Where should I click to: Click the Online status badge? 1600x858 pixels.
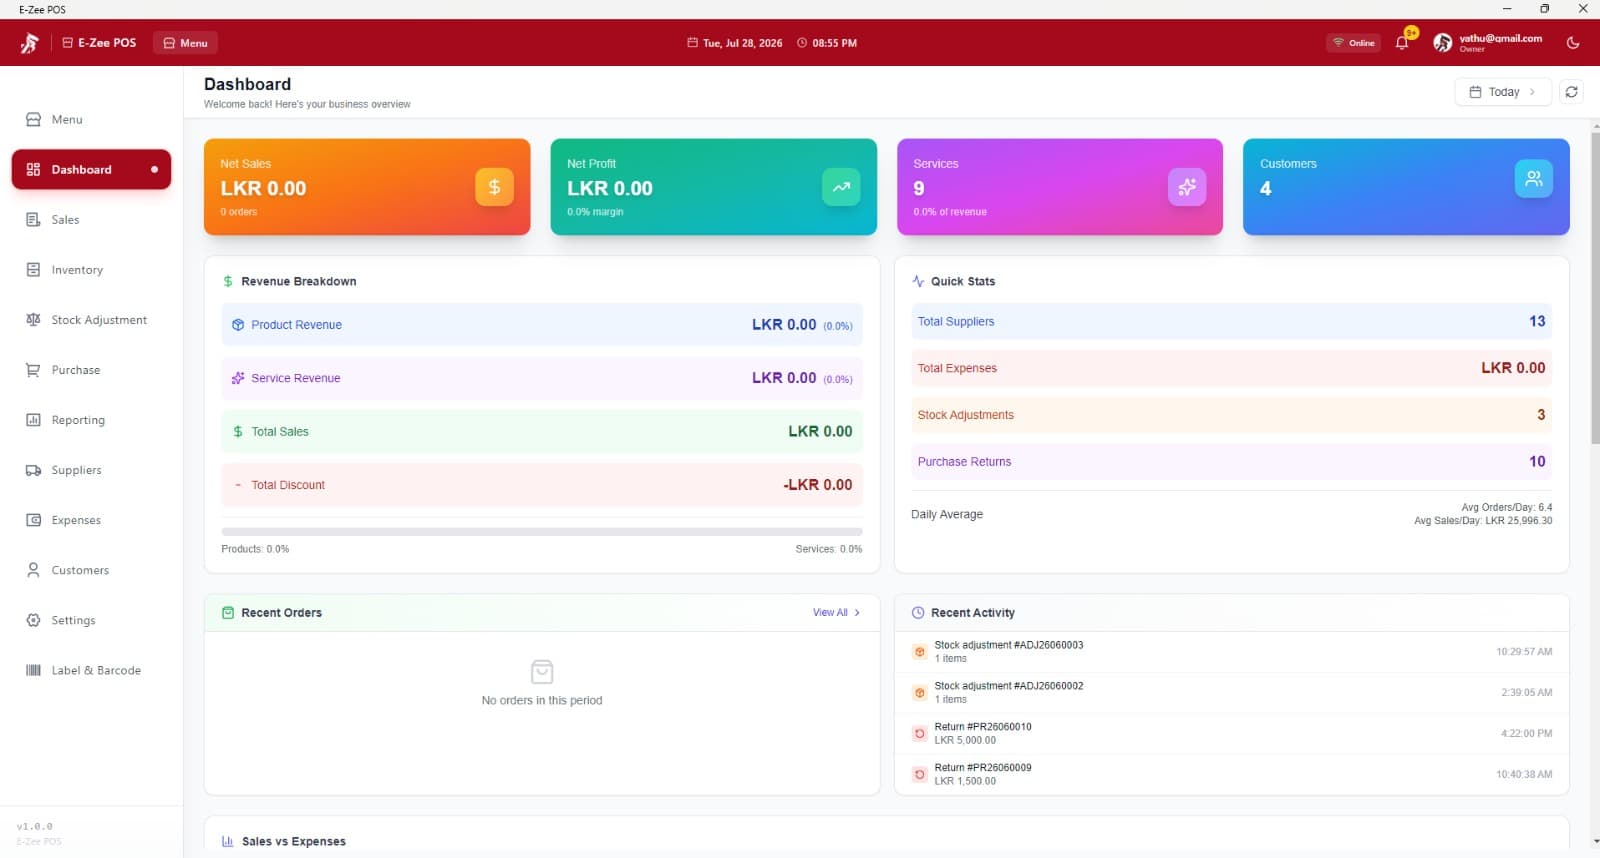click(1353, 43)
